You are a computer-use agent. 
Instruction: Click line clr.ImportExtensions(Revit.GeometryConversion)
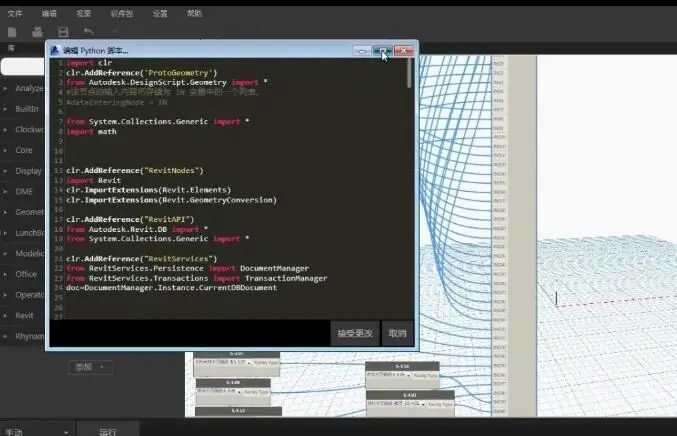(x=171, y=200)
